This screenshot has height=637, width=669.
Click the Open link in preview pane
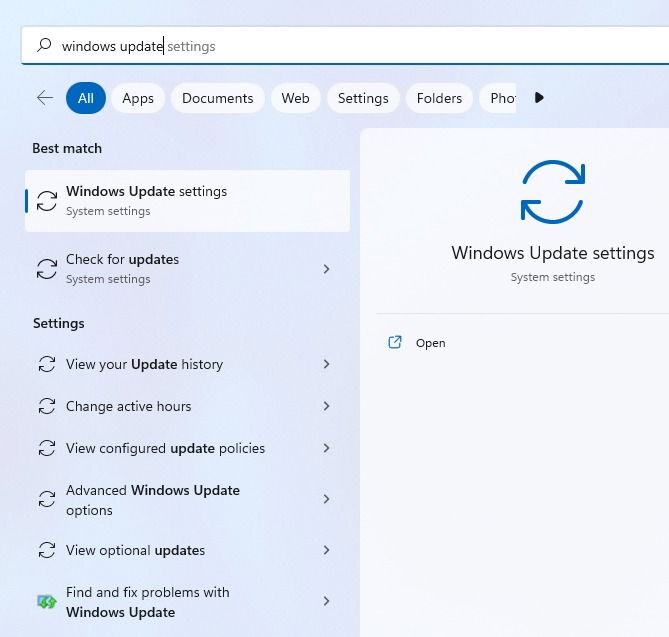point(431,343)
